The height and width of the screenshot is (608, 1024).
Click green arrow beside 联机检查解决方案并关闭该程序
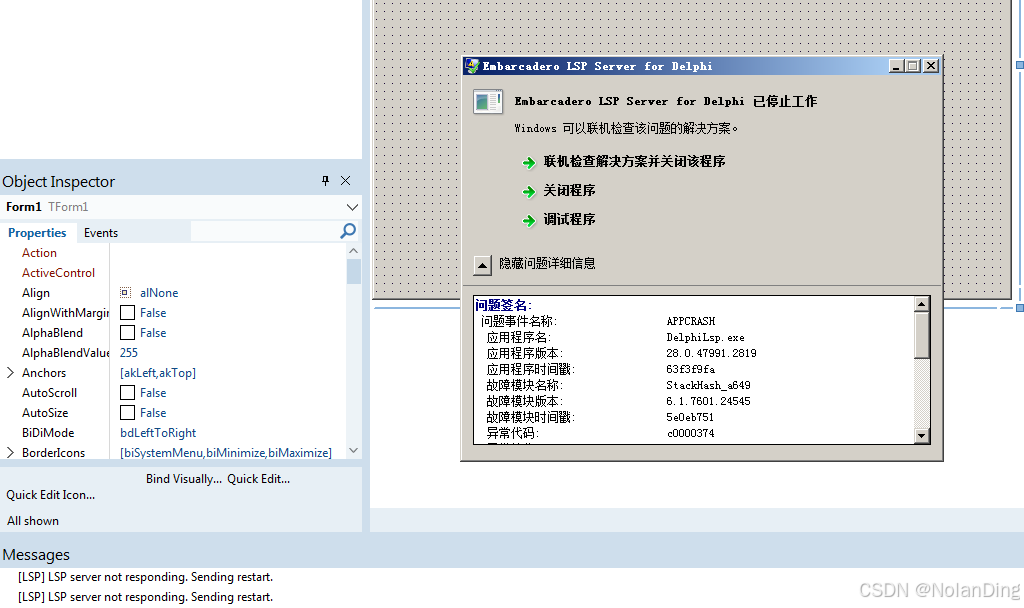click(529, 163)
